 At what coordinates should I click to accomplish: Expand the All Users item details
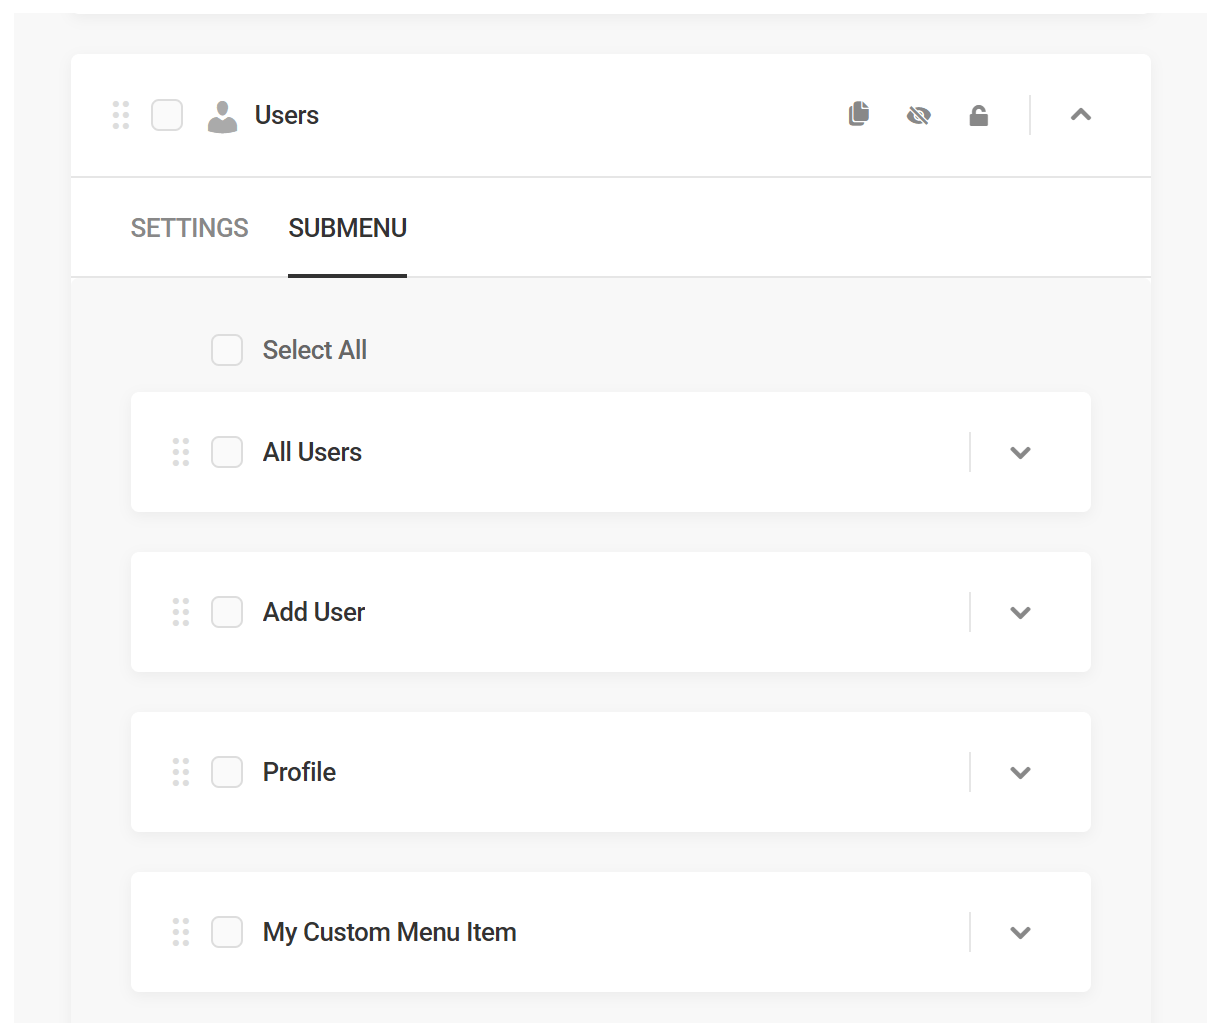tap(1020, 452)
